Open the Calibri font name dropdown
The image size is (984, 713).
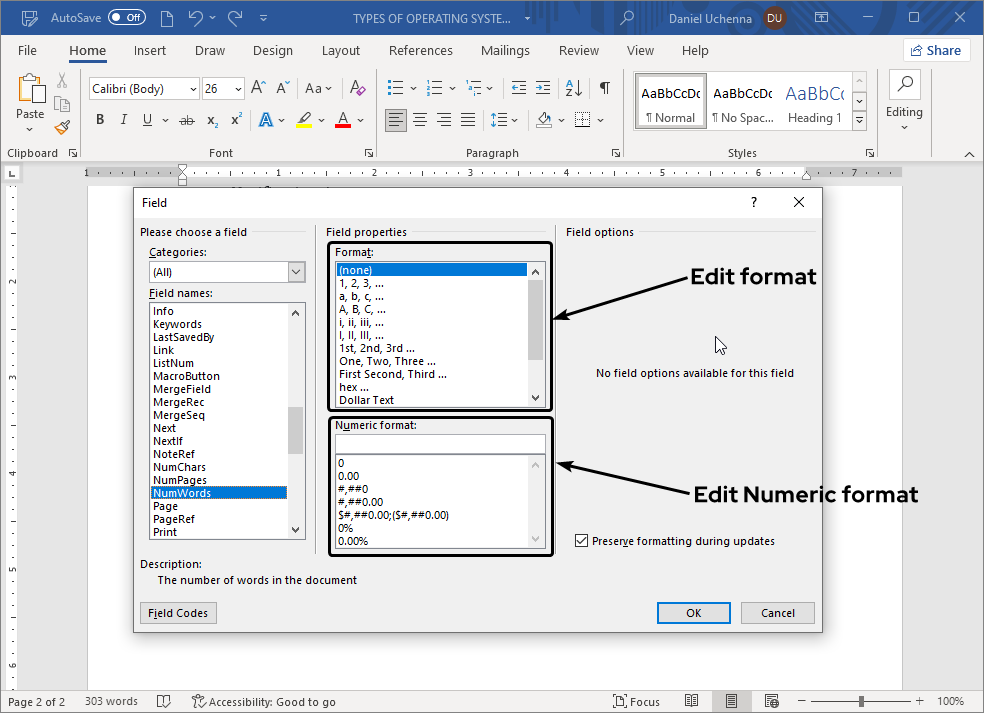[193, 89]
